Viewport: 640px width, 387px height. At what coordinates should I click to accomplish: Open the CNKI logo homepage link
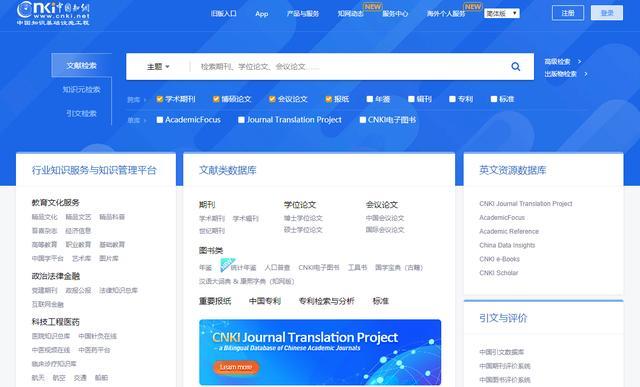tap(53, 13)
